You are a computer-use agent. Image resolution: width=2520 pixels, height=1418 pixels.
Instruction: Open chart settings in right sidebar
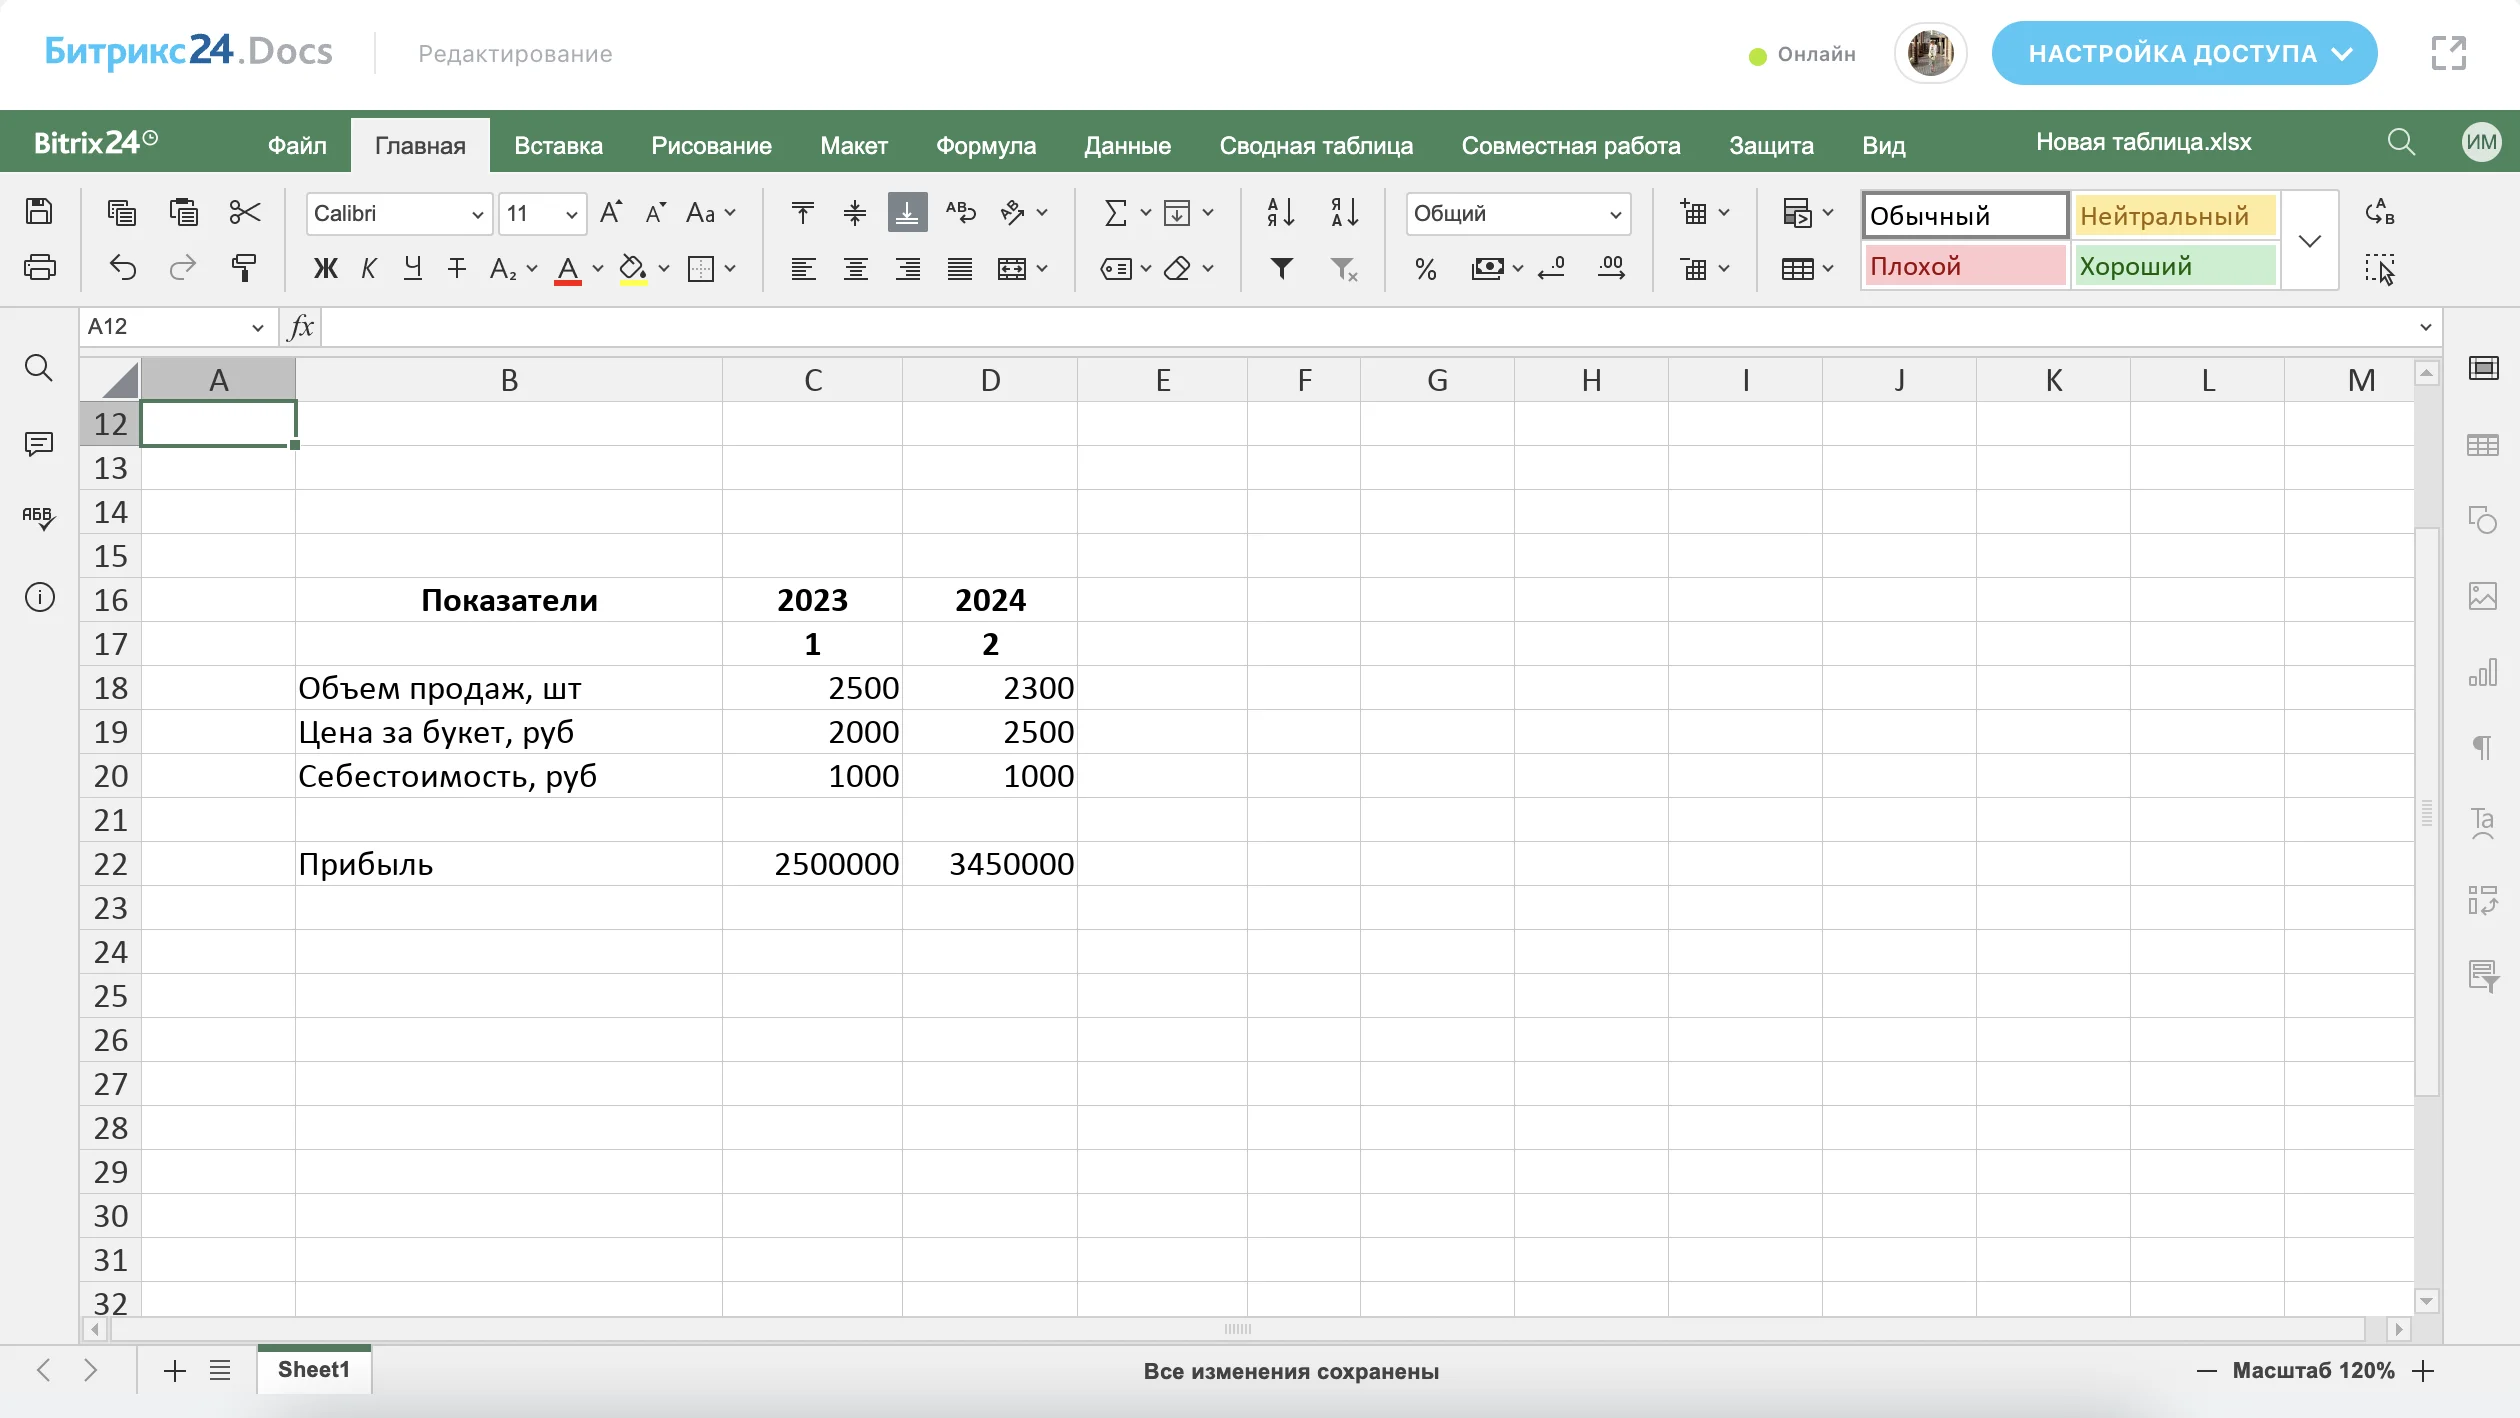tap(2483, 672)
